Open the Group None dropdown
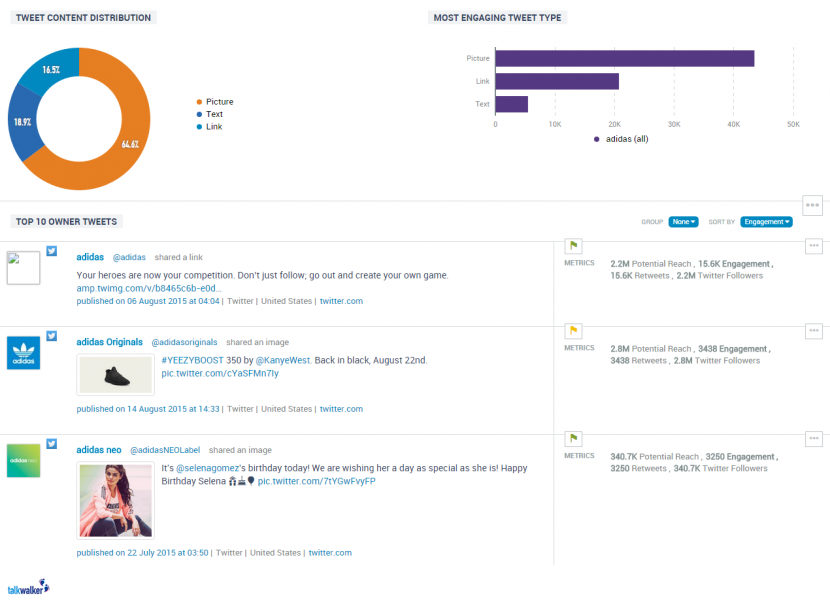830x600 pixels. (683, 222)
